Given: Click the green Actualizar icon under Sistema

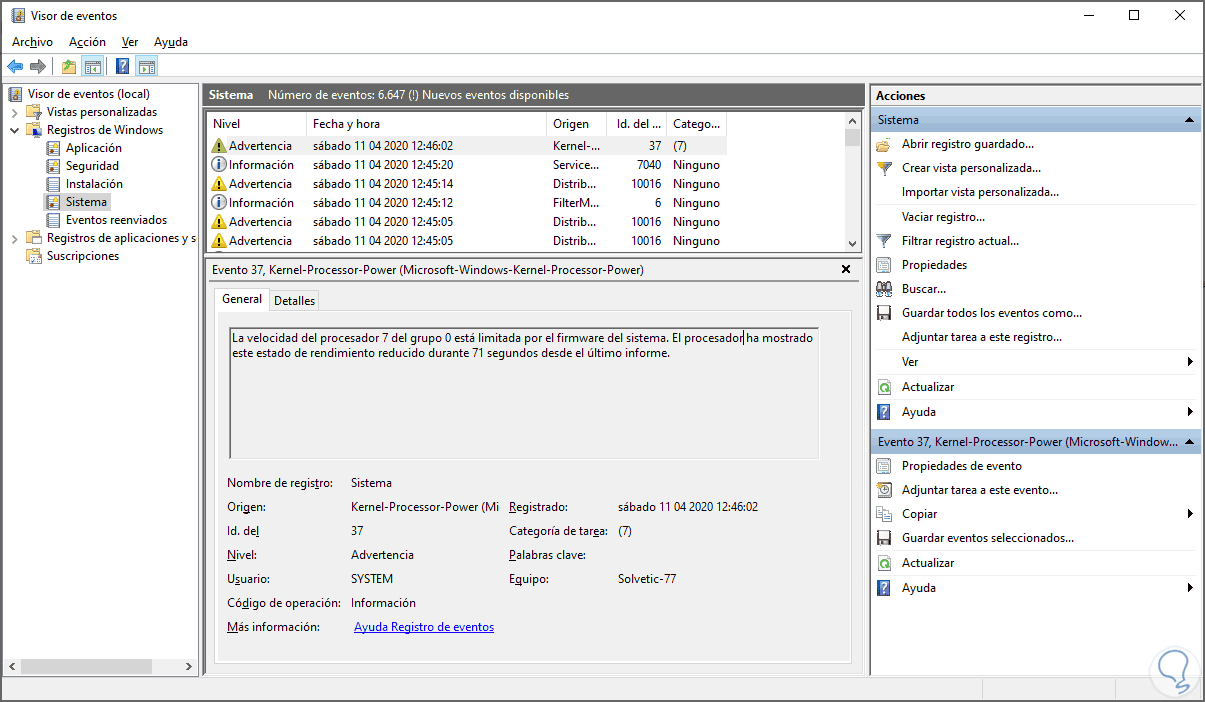Looking at the screenshot, I should click(884, 387).
